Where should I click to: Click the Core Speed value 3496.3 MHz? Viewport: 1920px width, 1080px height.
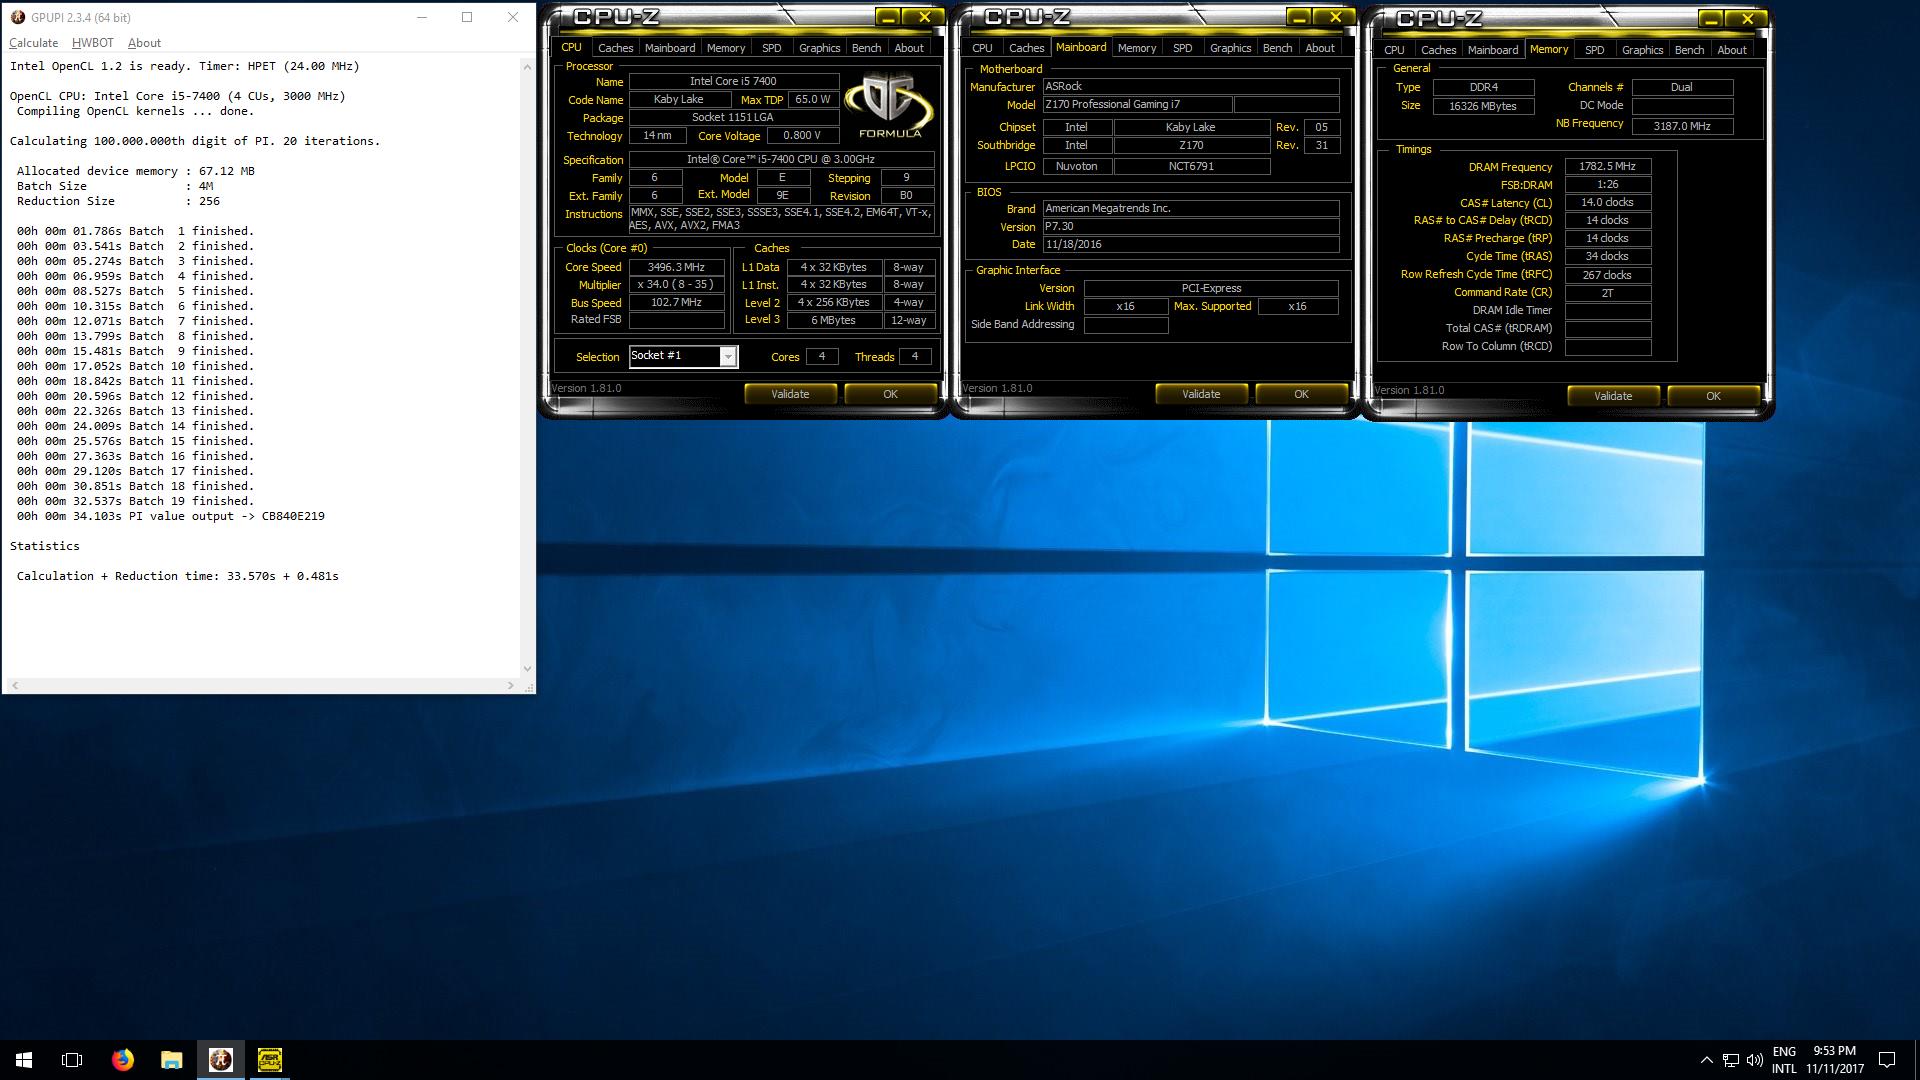tap(677, 267)
